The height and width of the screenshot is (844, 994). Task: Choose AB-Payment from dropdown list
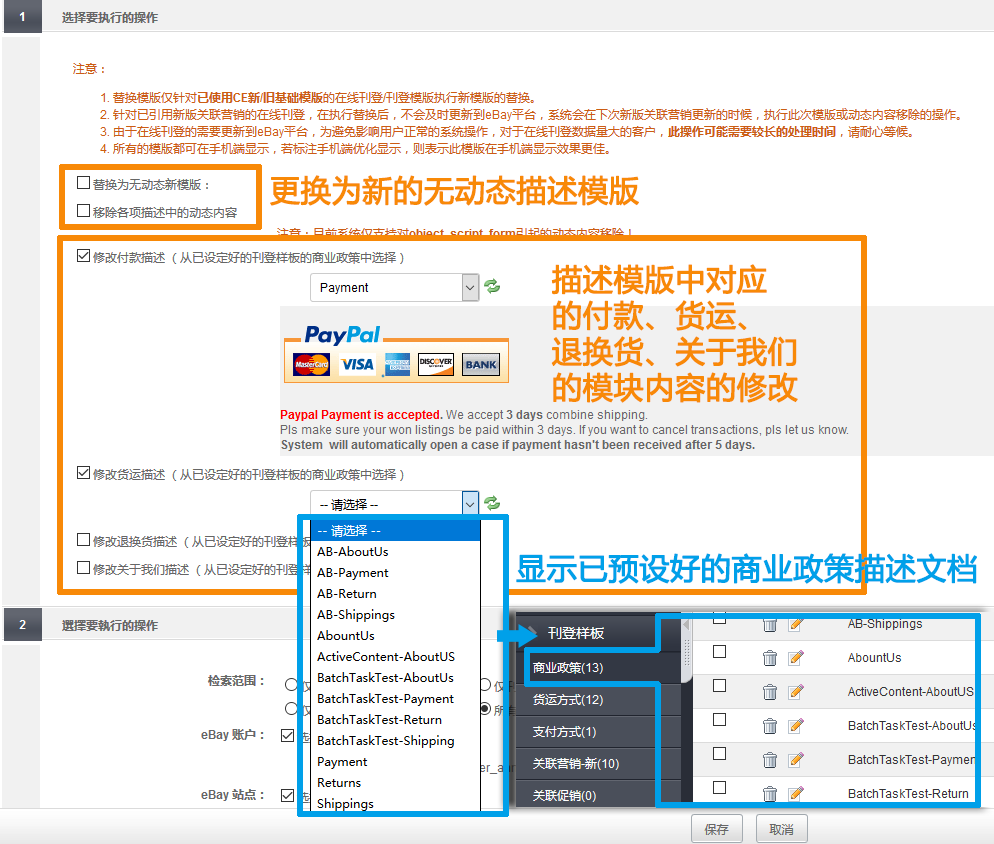pyautogui.click(x=396, y=573)
